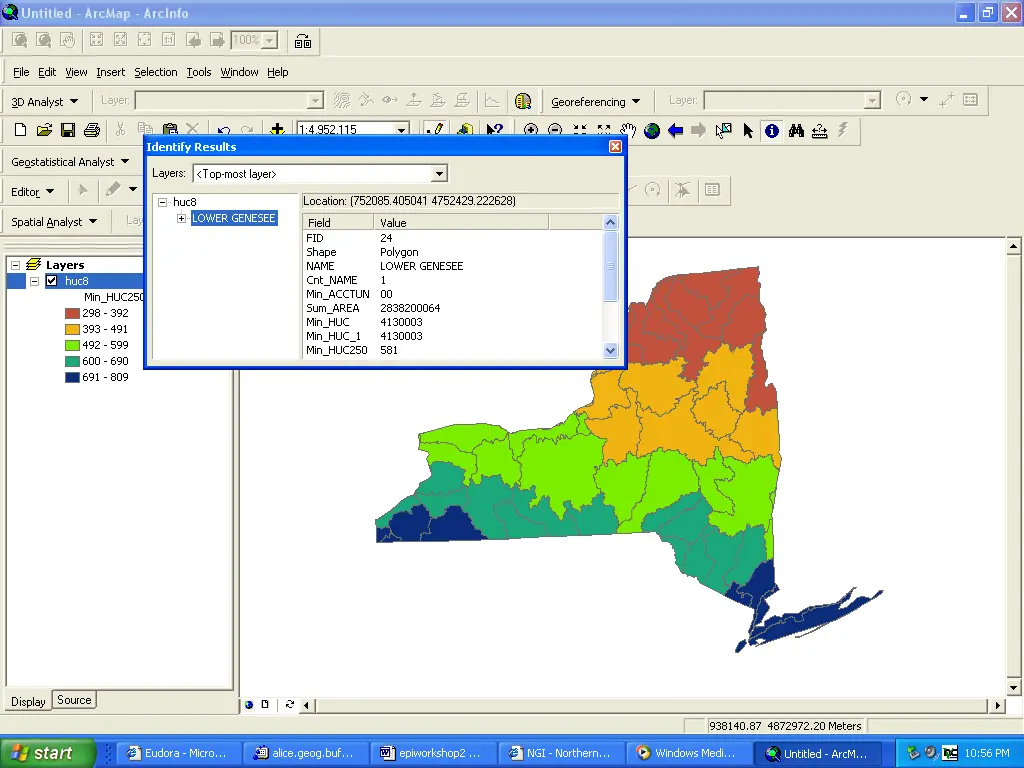This screenshot has height=768, width=1024.
Task: Go back to previous extent blue arrow
Action: (675, 131)
